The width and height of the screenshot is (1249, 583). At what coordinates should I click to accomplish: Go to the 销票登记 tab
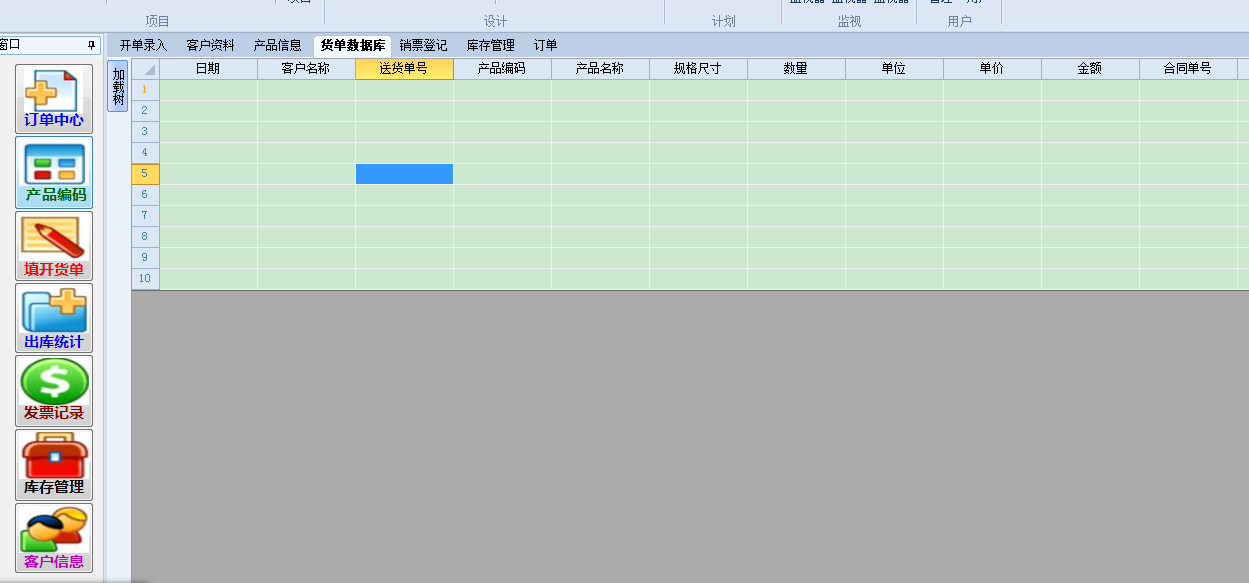point(423,45)
